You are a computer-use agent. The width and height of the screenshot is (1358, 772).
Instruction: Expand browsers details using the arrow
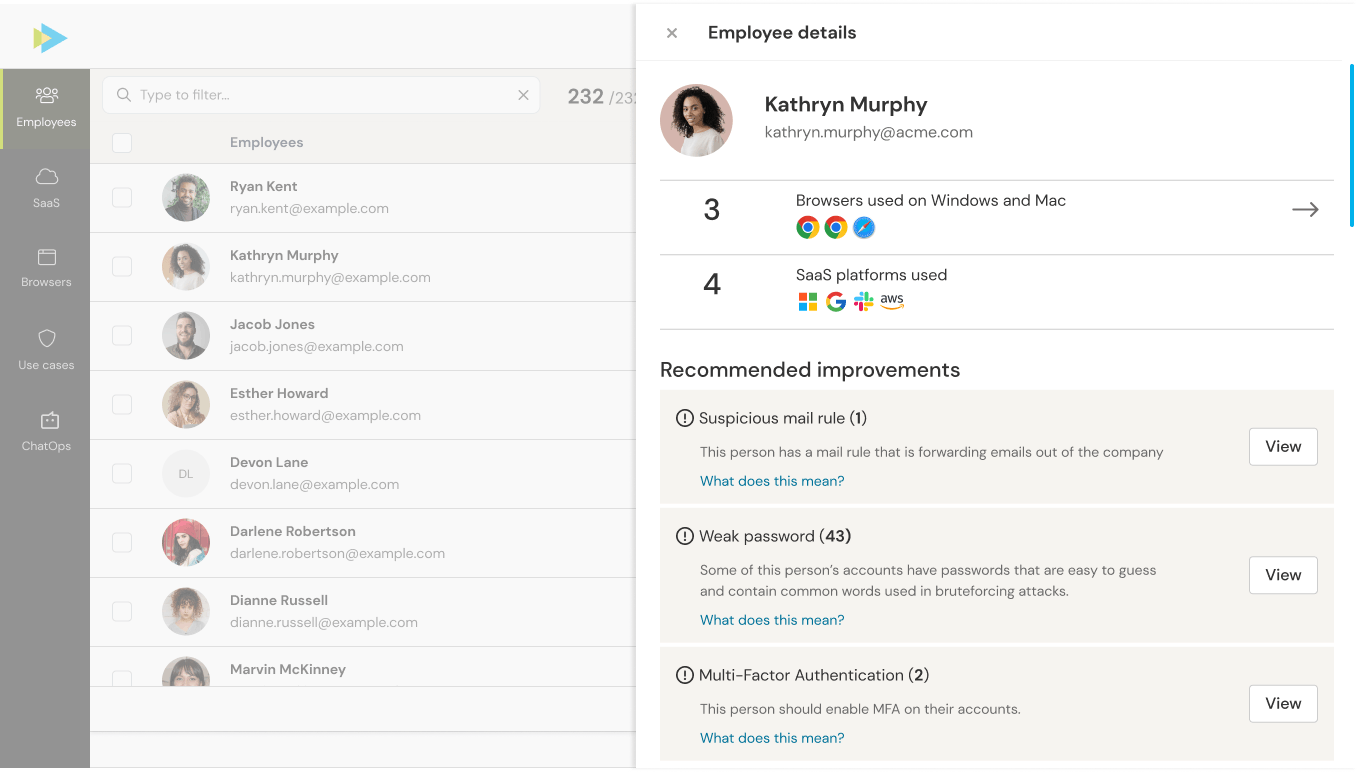tap(1305, 210)
